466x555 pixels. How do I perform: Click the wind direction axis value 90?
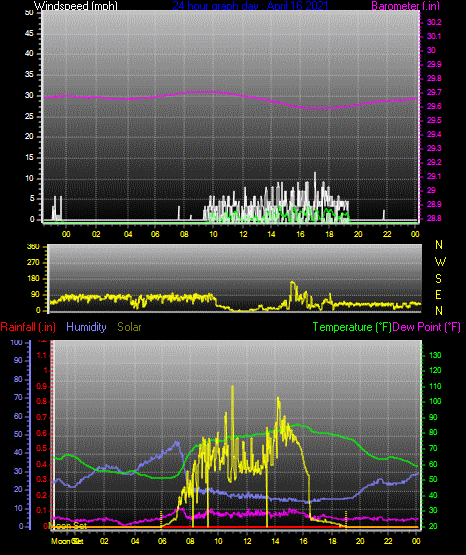click(35, 295)
